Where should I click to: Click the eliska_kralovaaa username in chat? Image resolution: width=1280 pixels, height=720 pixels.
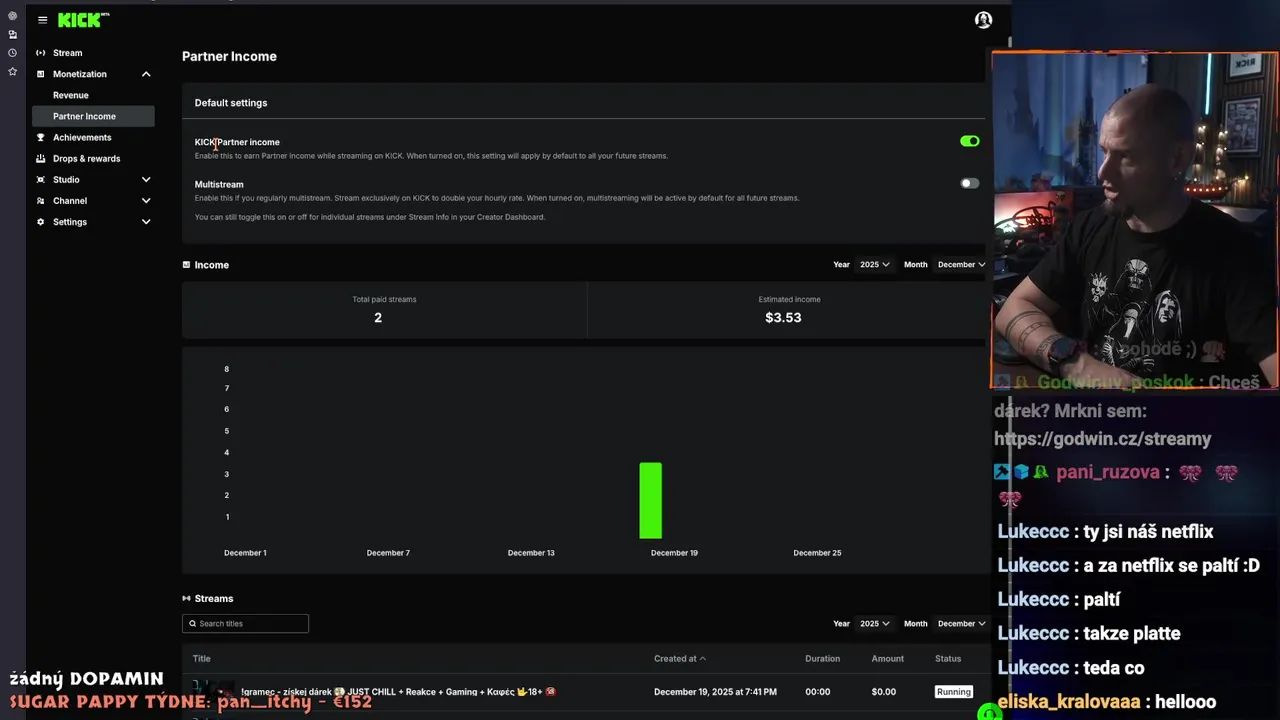1069,702
